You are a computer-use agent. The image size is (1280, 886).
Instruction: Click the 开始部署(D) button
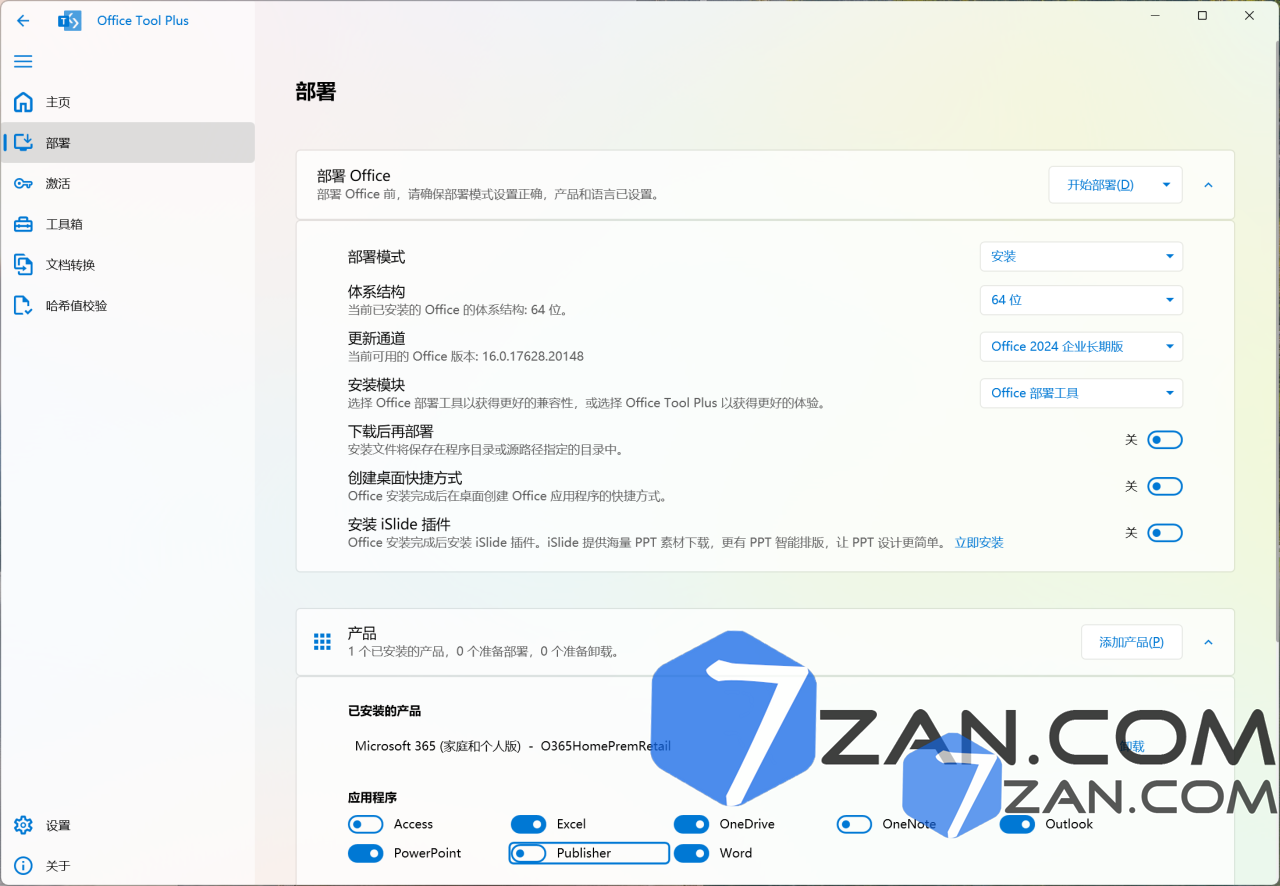point(1100,185)
